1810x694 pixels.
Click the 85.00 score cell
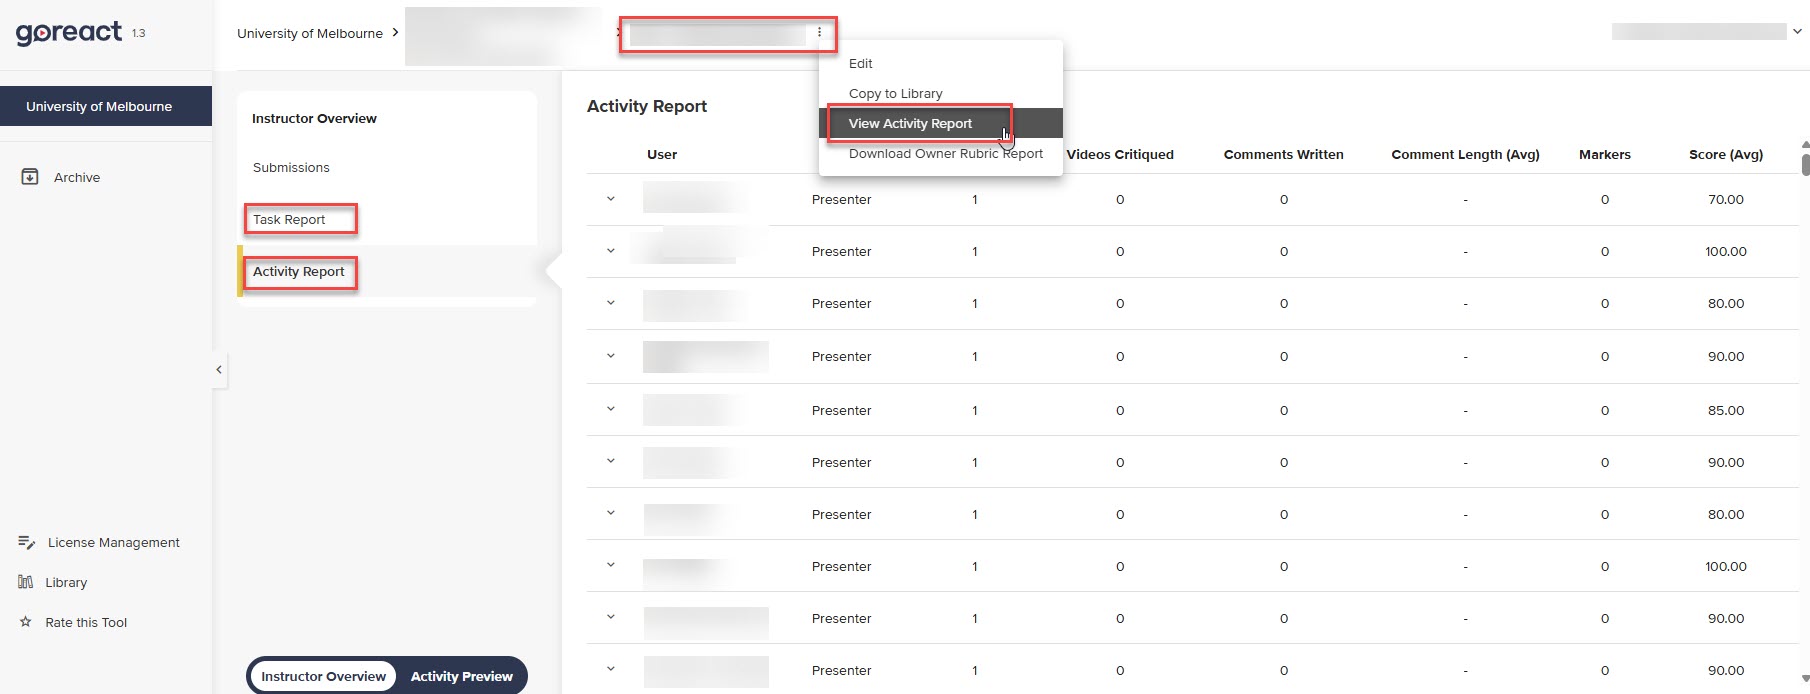pos(1726,410)
